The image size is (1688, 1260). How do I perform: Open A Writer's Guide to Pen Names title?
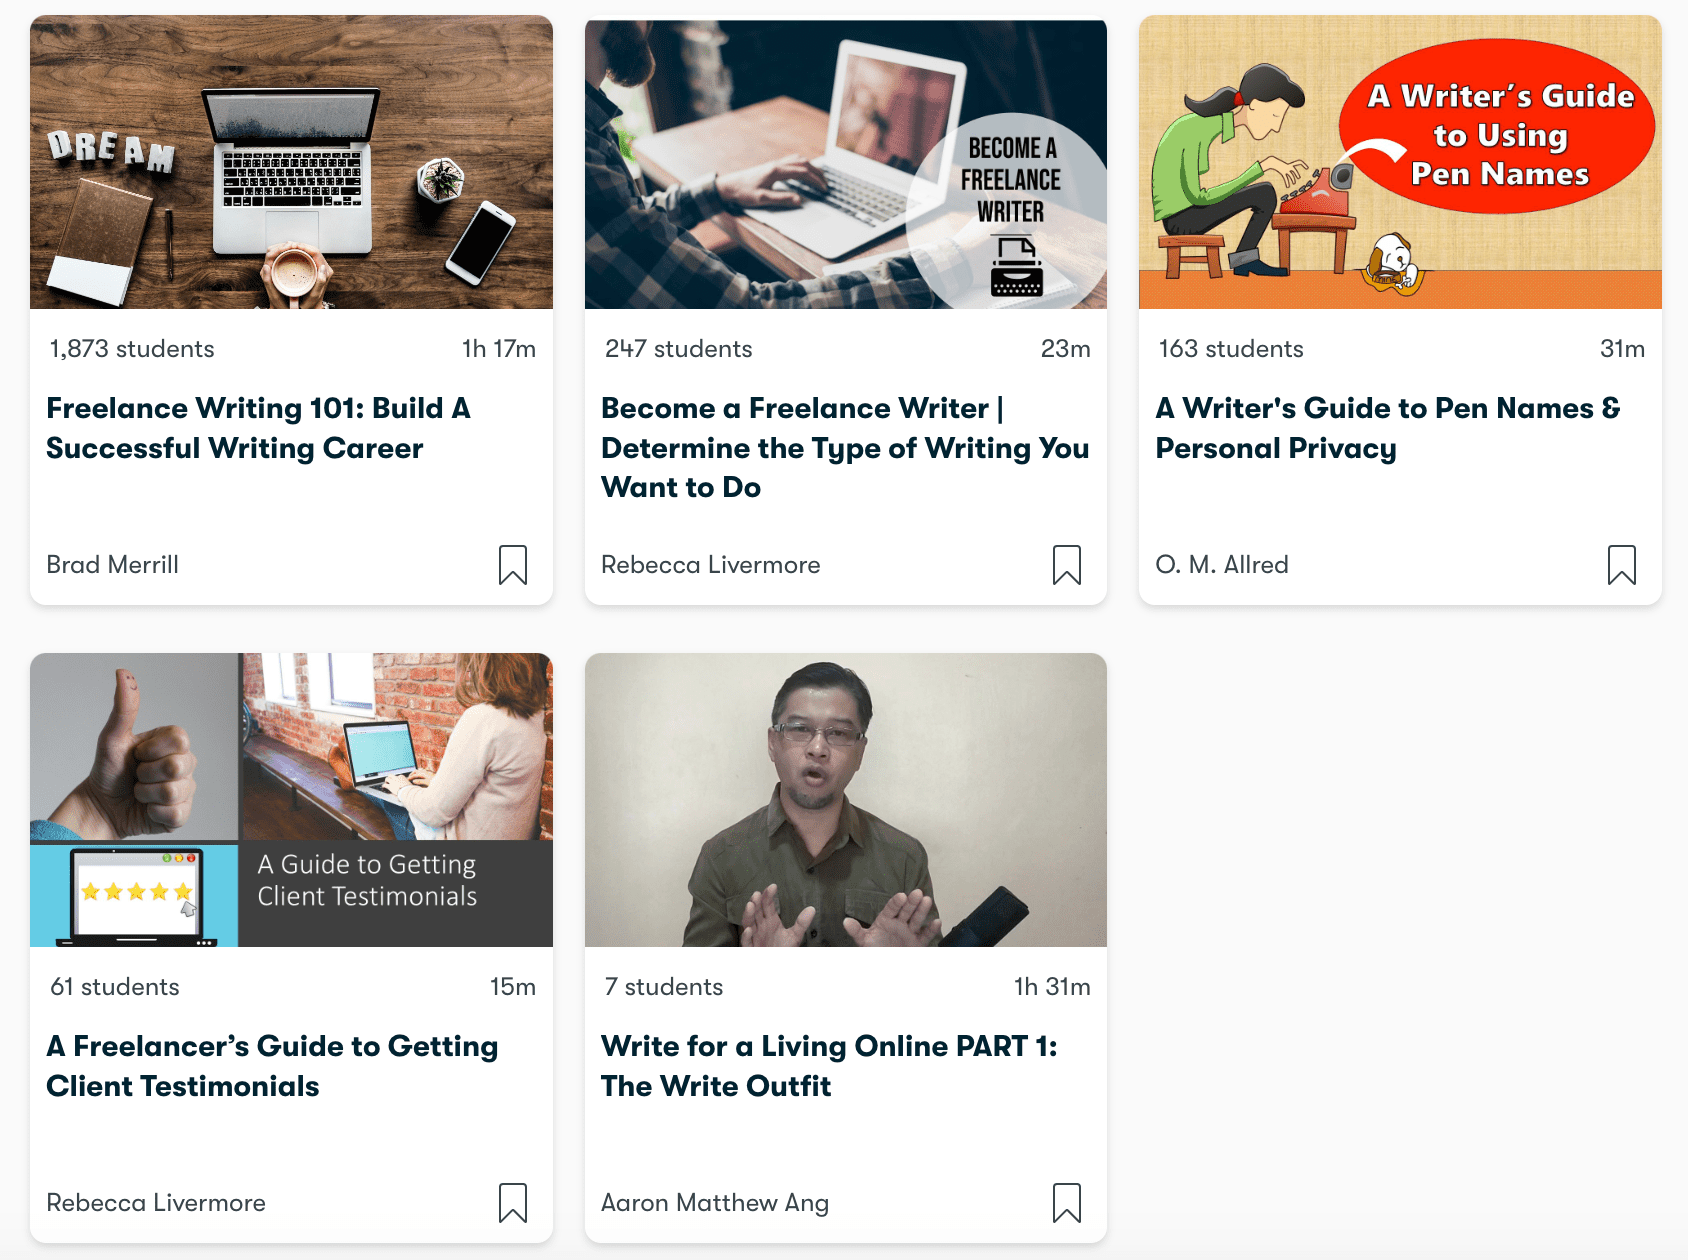coord(1388,428)
